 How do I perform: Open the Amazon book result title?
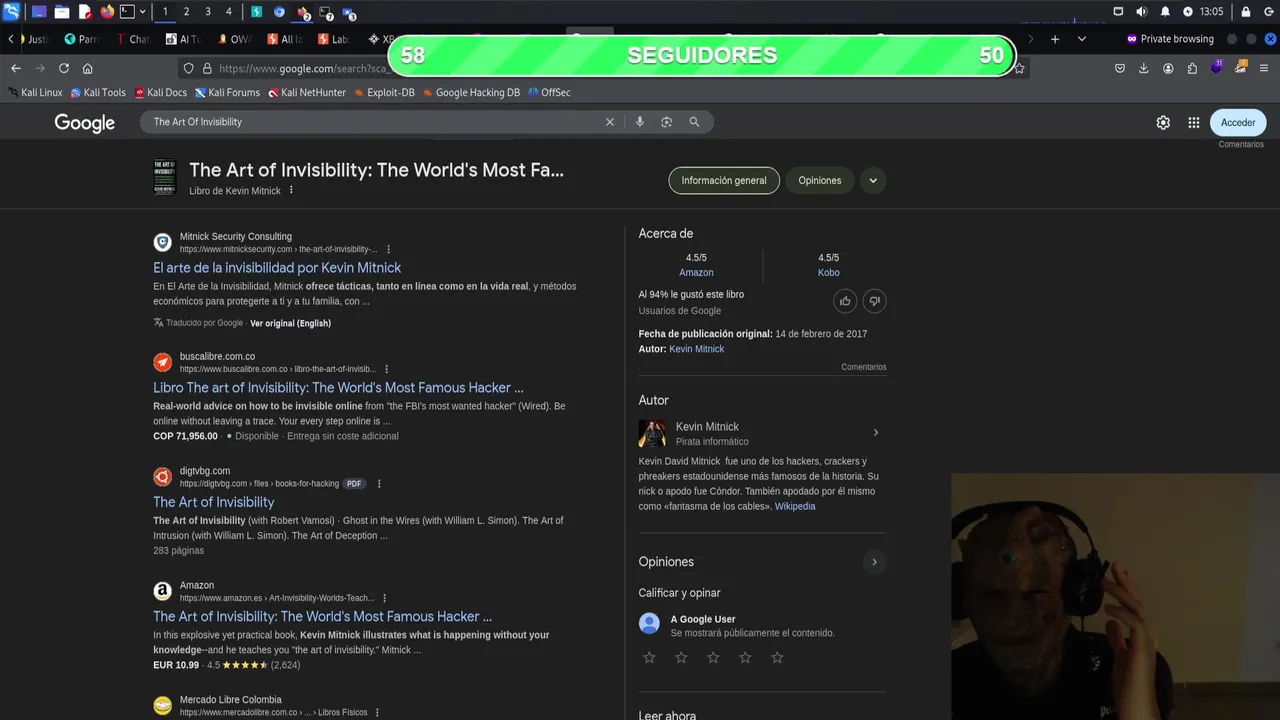coord(322,617)
